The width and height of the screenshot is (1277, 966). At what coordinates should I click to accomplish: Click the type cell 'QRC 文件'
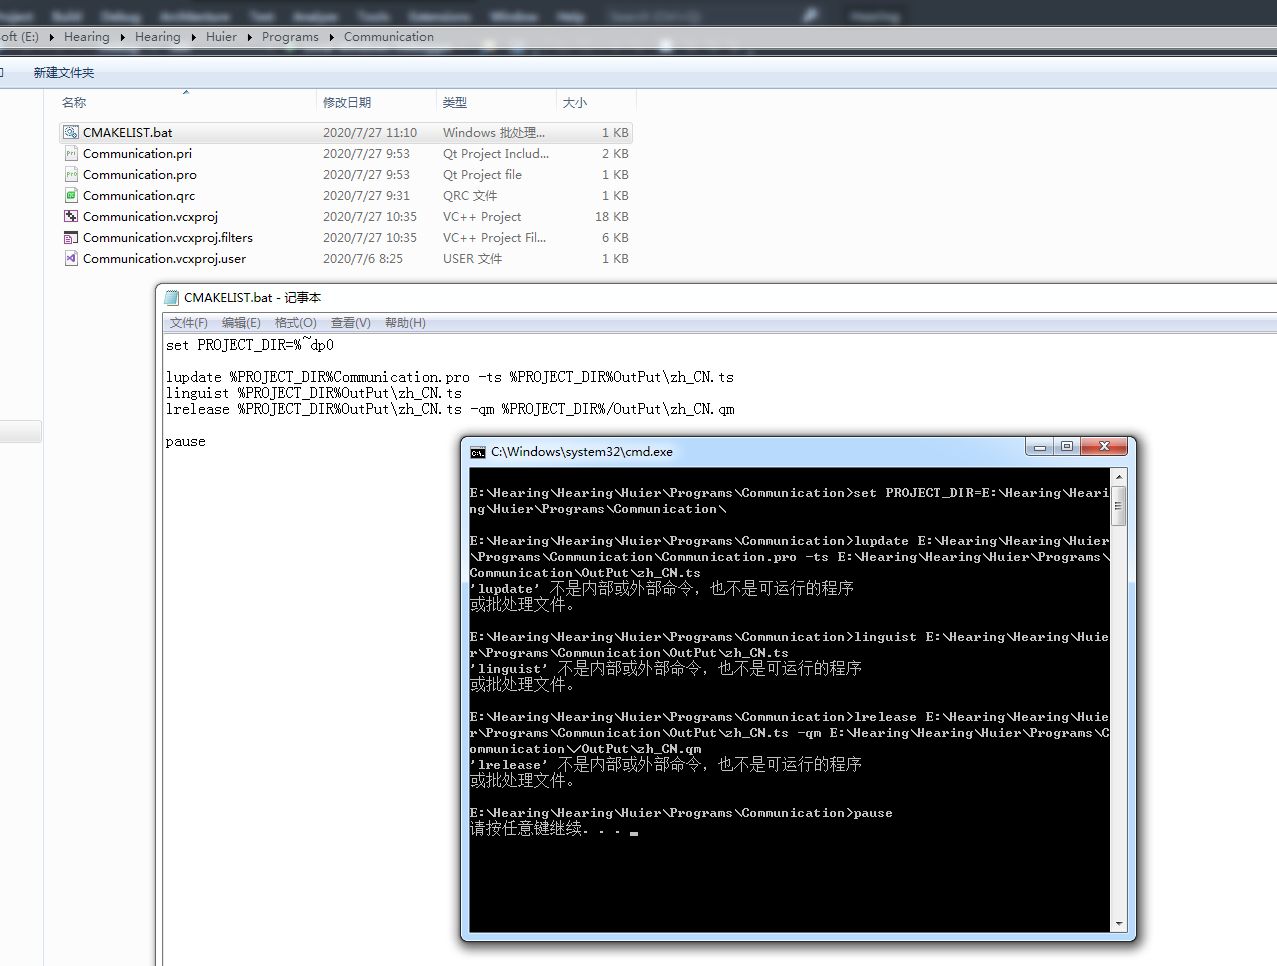tap(470, 195)
